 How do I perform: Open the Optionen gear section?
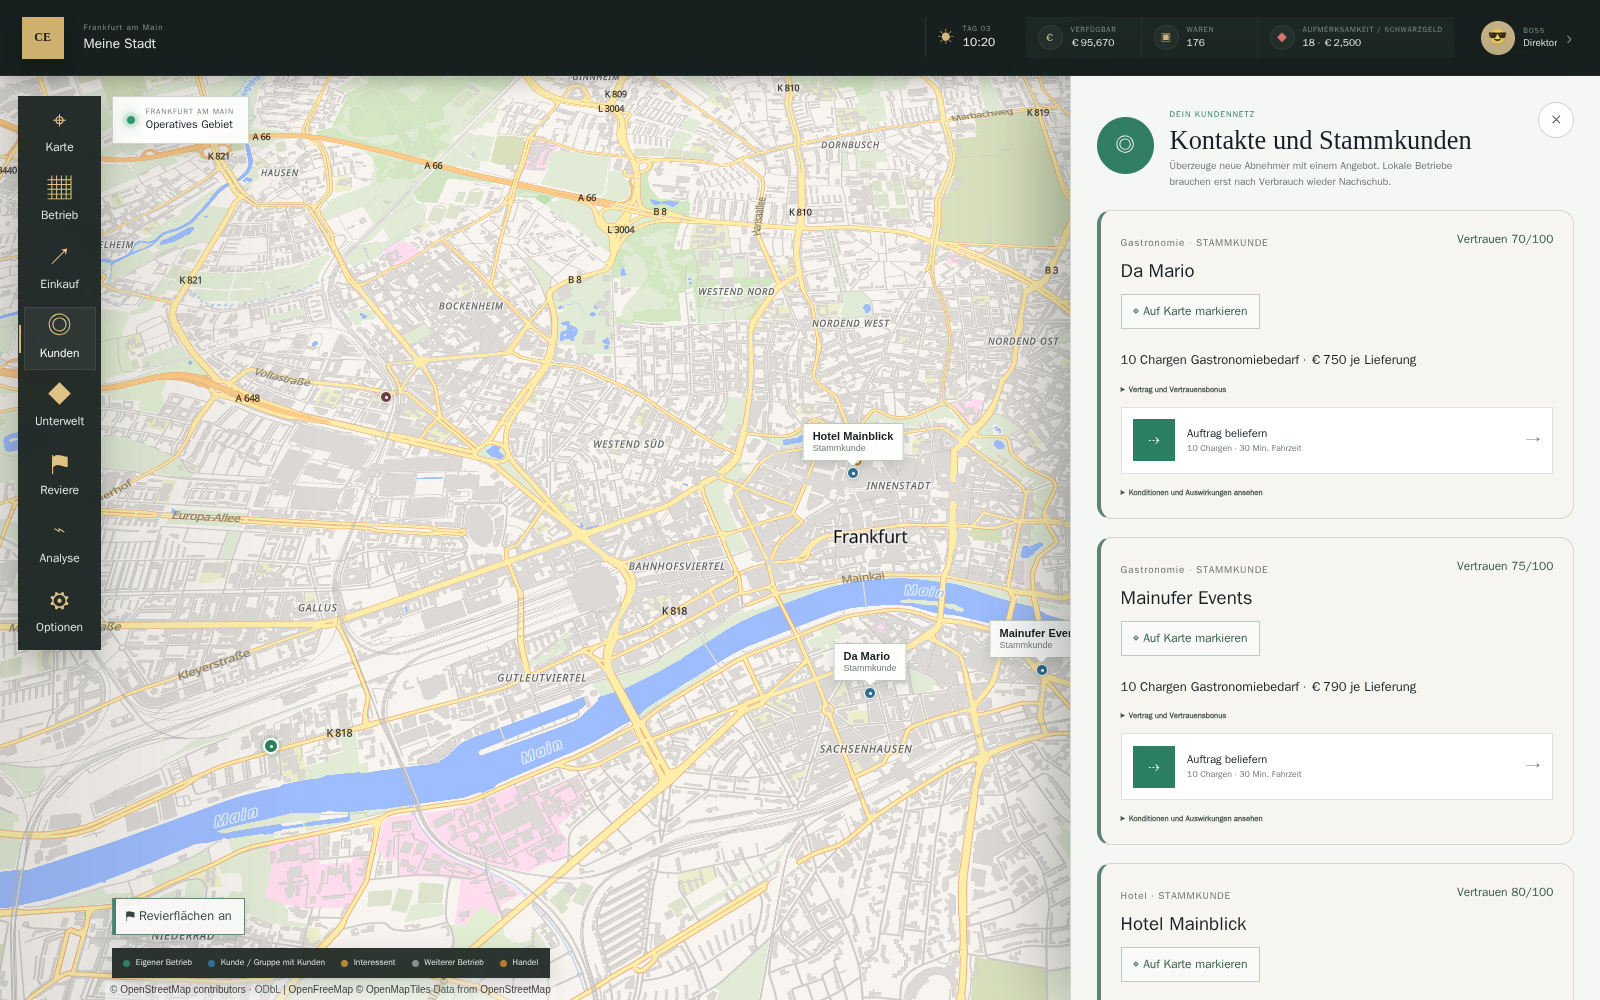coord(59,613)
